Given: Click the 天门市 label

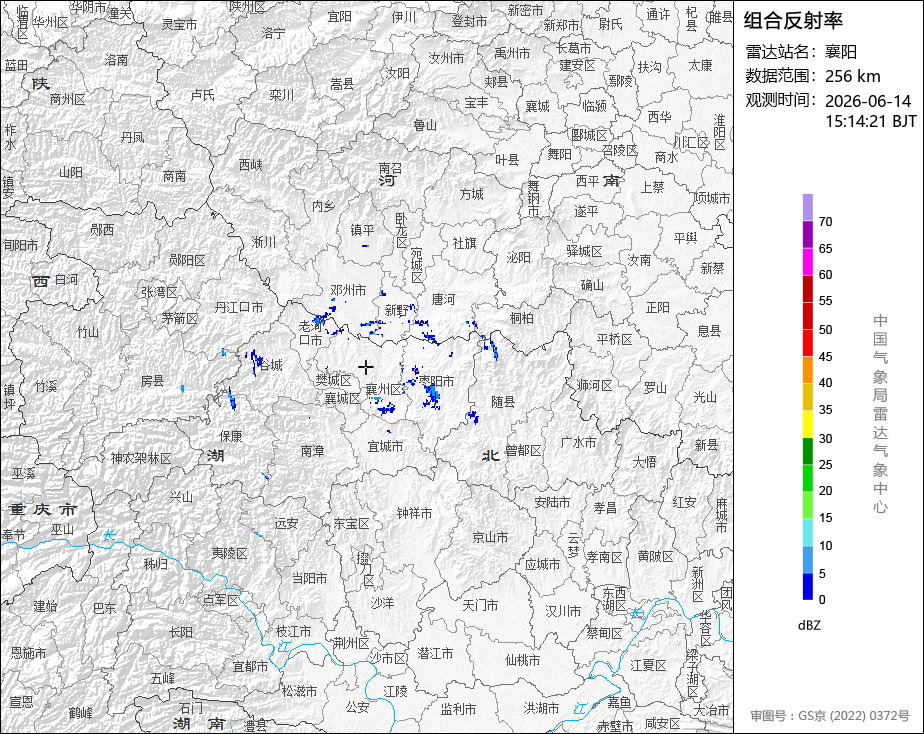Looking at the screenshot, I should click(480, 605).
